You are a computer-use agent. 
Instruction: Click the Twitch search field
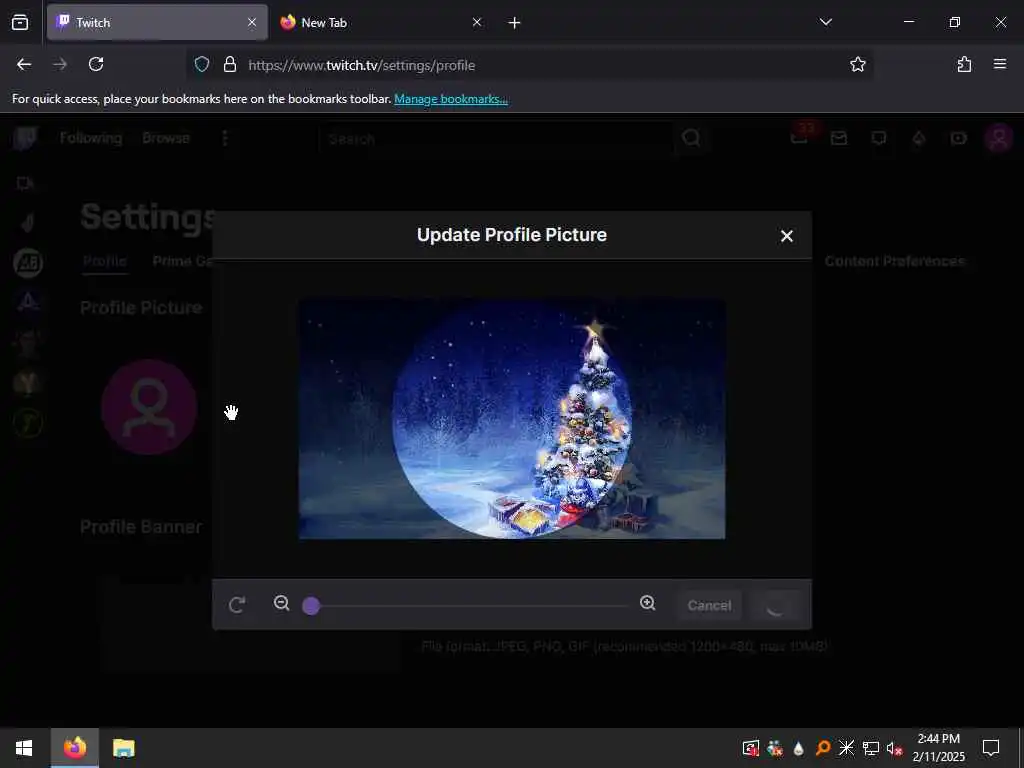[x=496, y=138]
